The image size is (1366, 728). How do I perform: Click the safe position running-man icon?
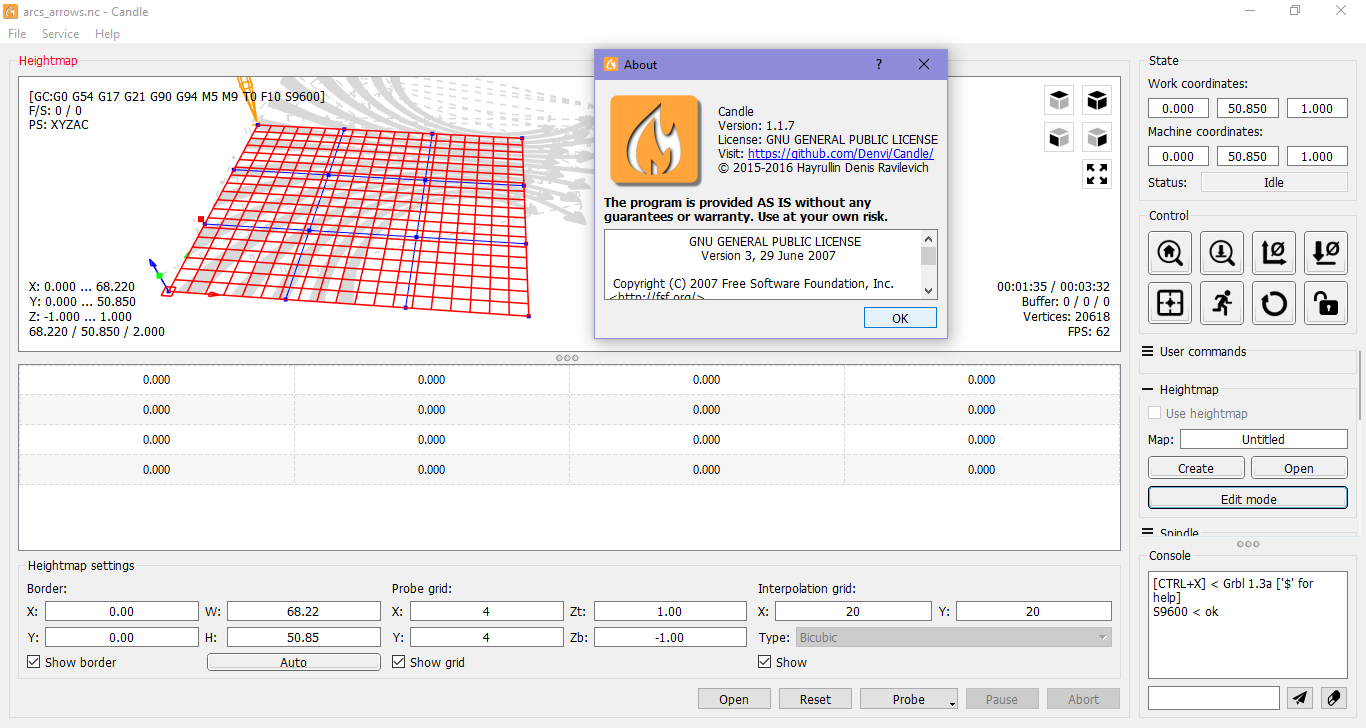(x=1221, y=303)
